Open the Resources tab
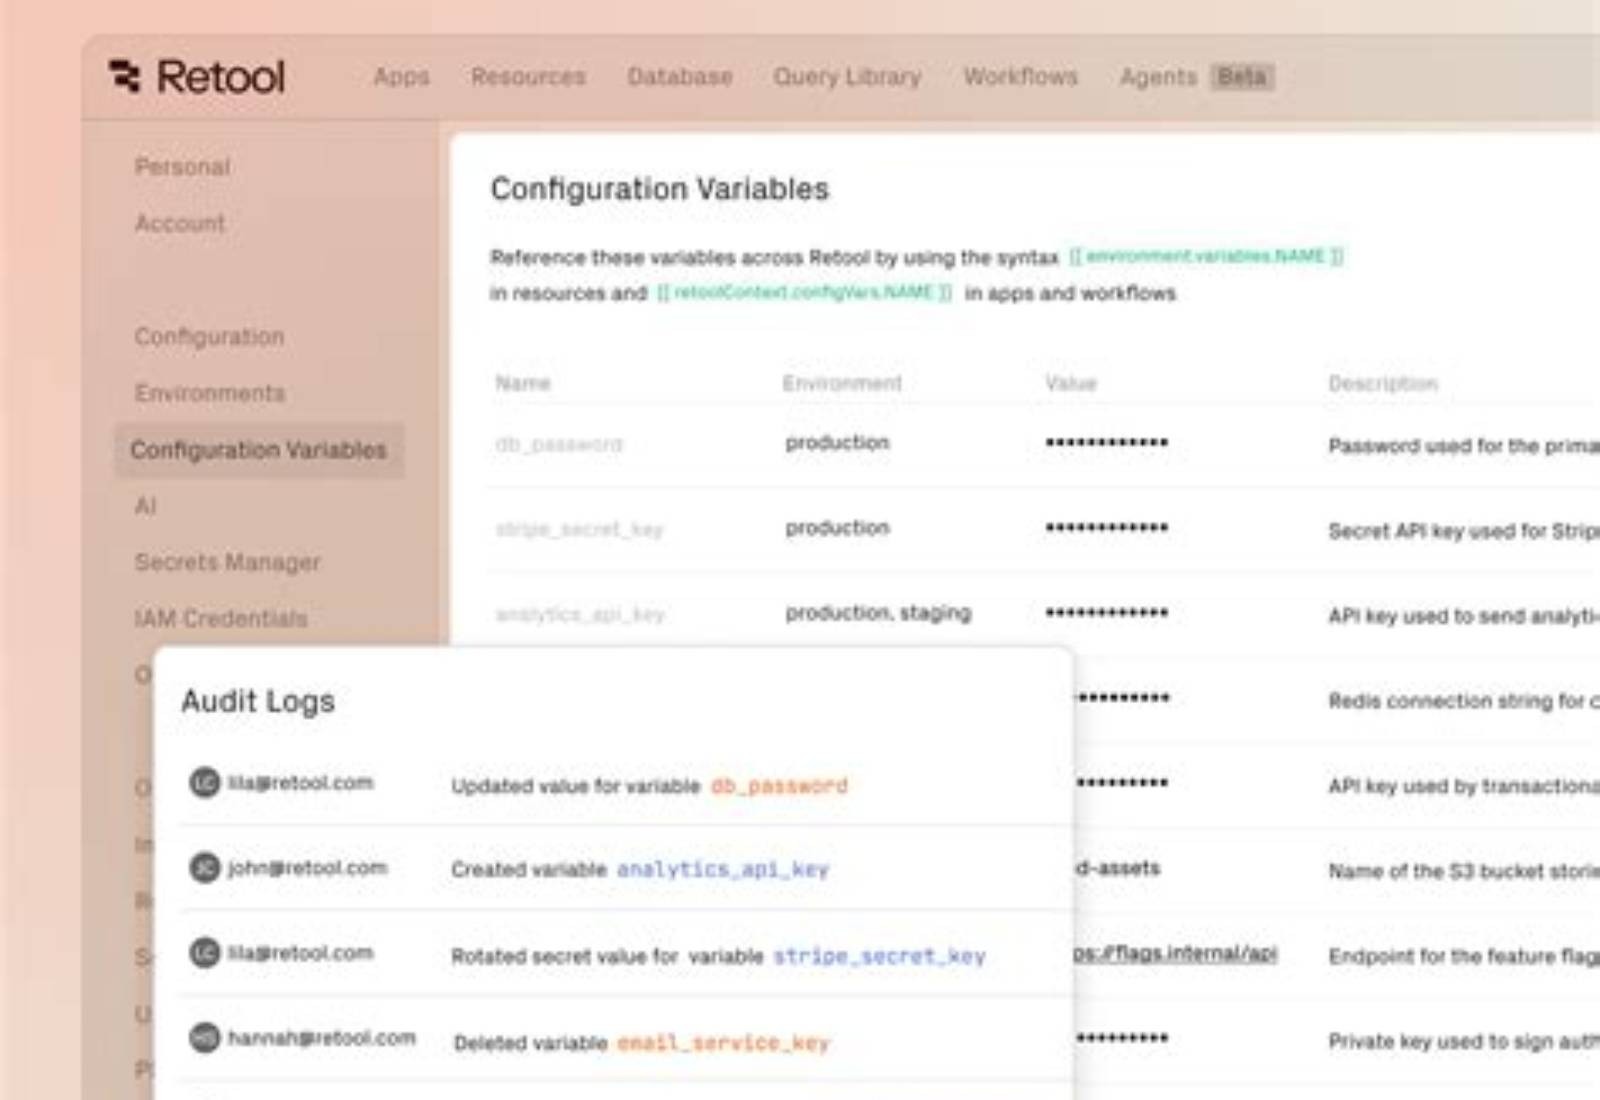Viewport: 1600px width, 1100px height. click(528, 77)
